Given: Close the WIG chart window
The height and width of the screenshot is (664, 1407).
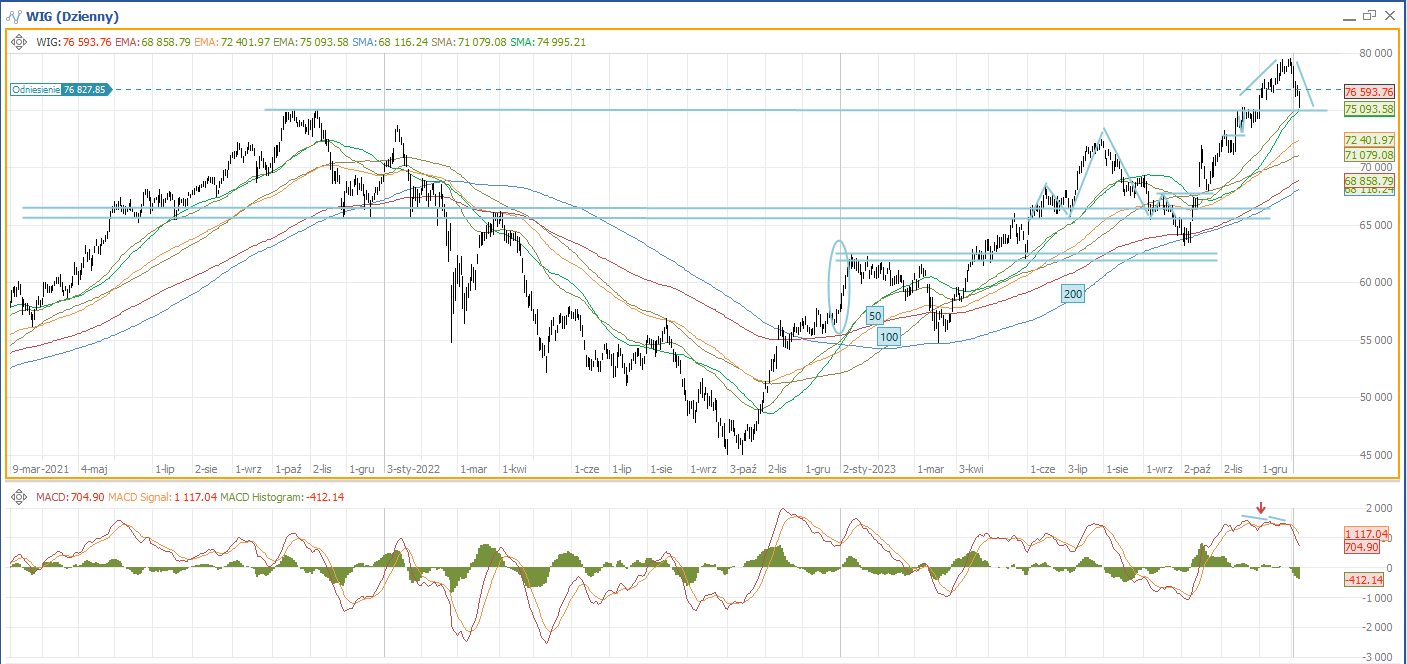Looking at the screenshot, I should [x=1389, y=16].
